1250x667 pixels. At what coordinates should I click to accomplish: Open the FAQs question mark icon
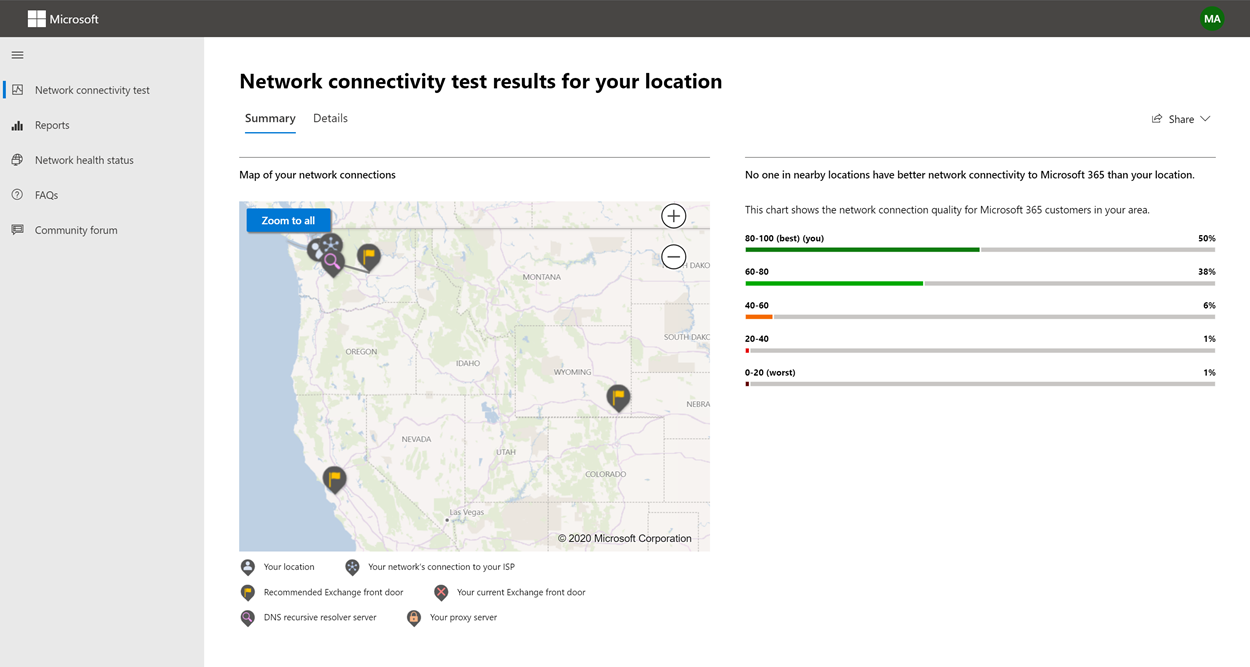pyautogui.click(x=18, y=194)
